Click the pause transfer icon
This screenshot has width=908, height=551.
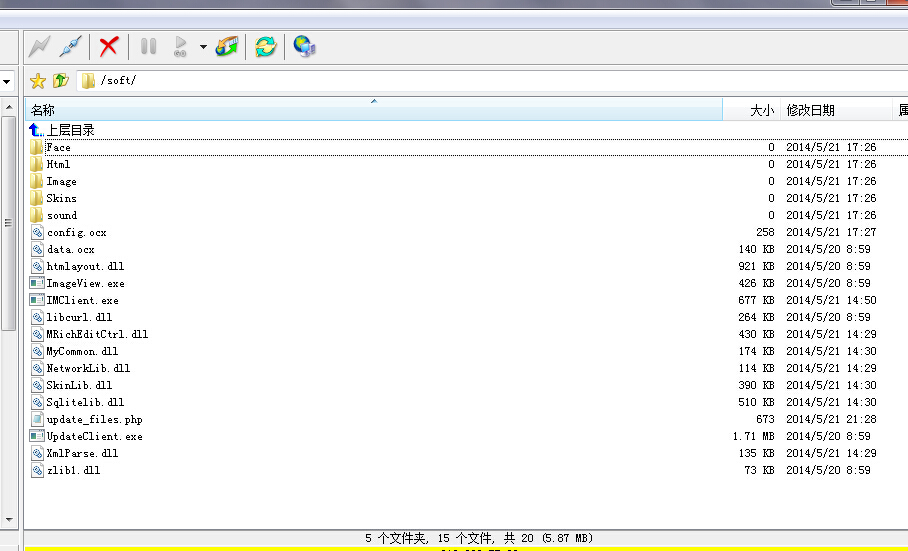pos(148,46)
